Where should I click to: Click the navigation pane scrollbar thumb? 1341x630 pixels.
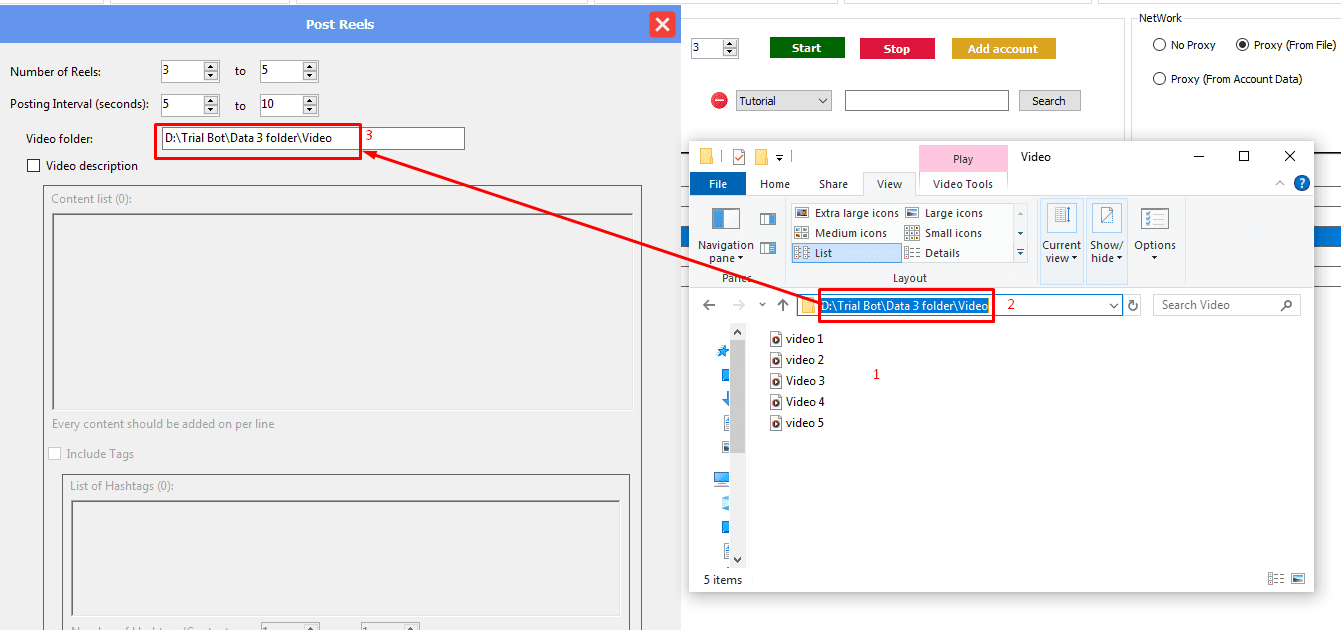click(738, 396)
